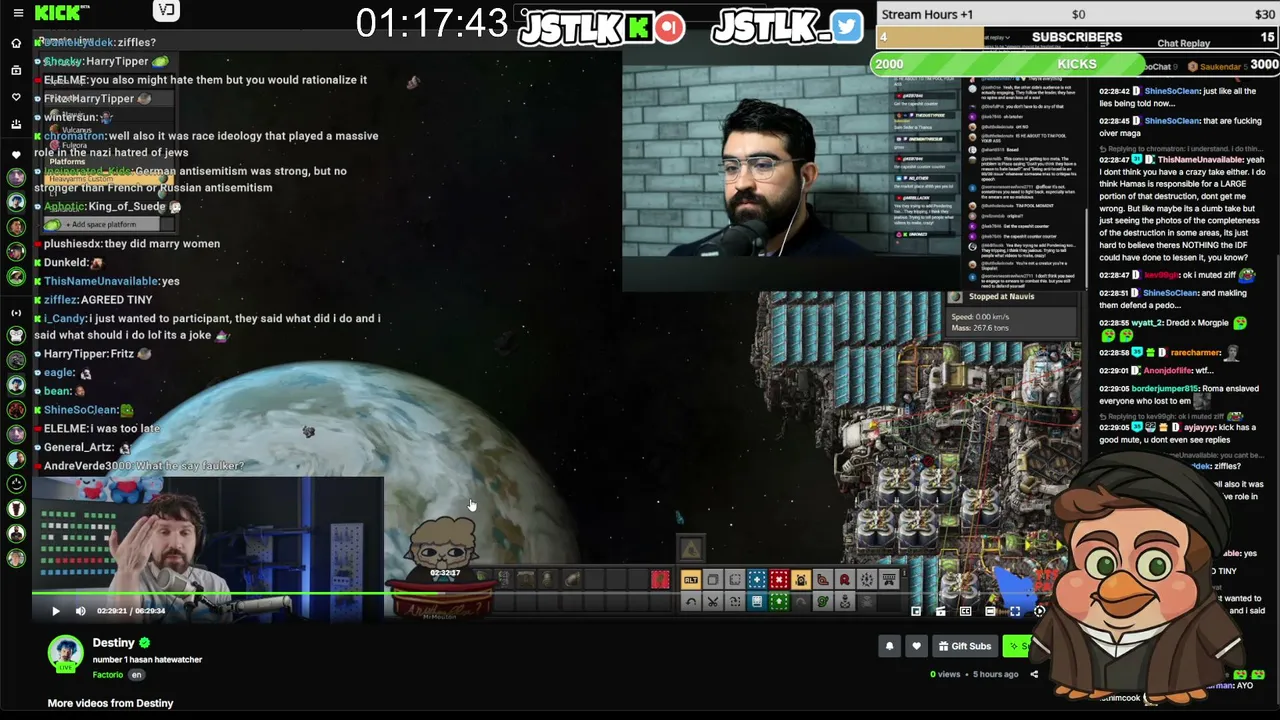Image resolution: width=1280 pixels, height=720 pixels.
Task: Select the red deconstruction planner tool
Action: pos(779,580)
